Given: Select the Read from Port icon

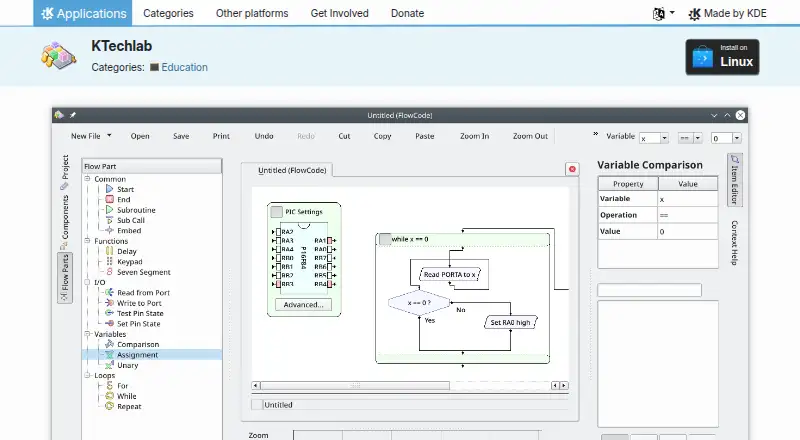Looking at the screenshot, I should [x=109, y=292].
